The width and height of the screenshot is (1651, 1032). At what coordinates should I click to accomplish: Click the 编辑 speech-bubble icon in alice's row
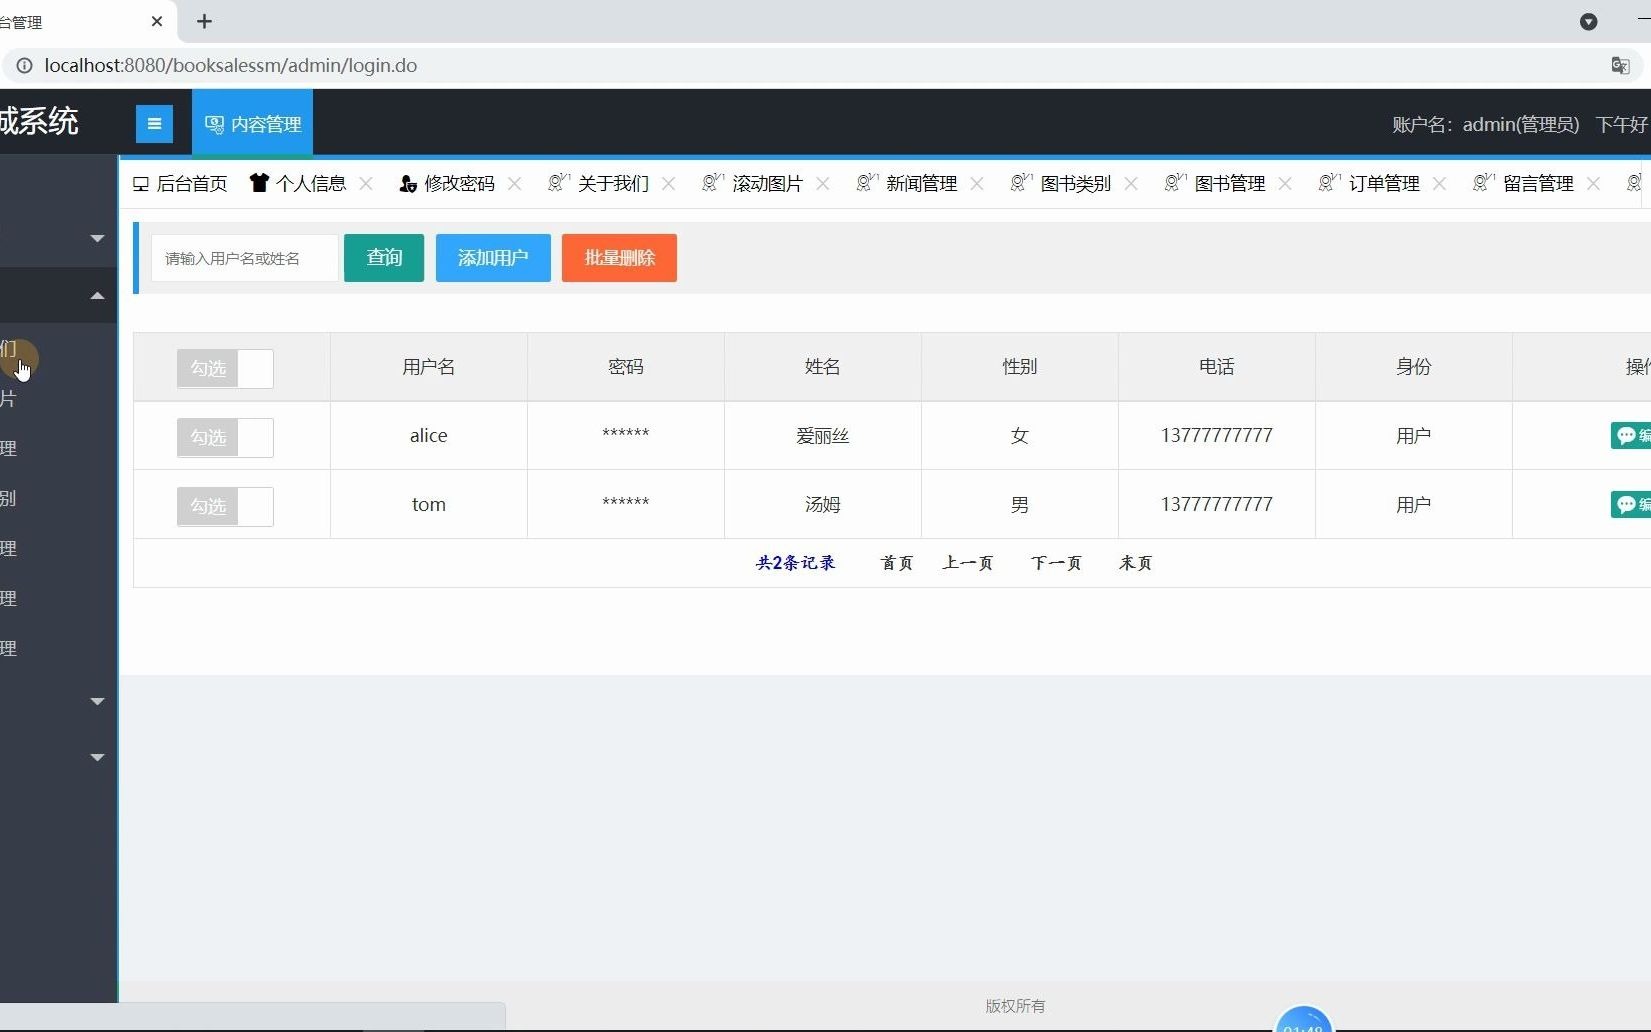point(1628,435)
